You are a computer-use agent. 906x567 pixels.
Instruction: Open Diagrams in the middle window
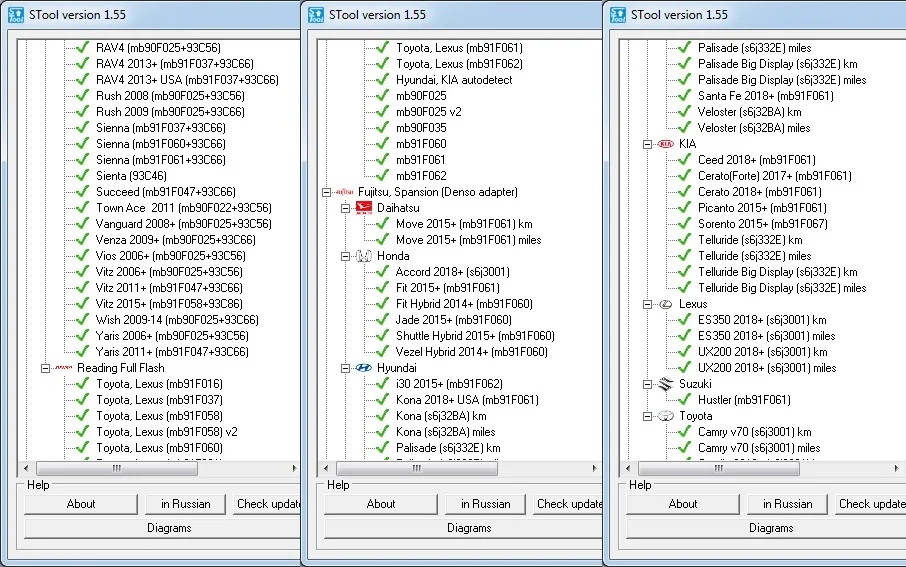coord(463,528)
